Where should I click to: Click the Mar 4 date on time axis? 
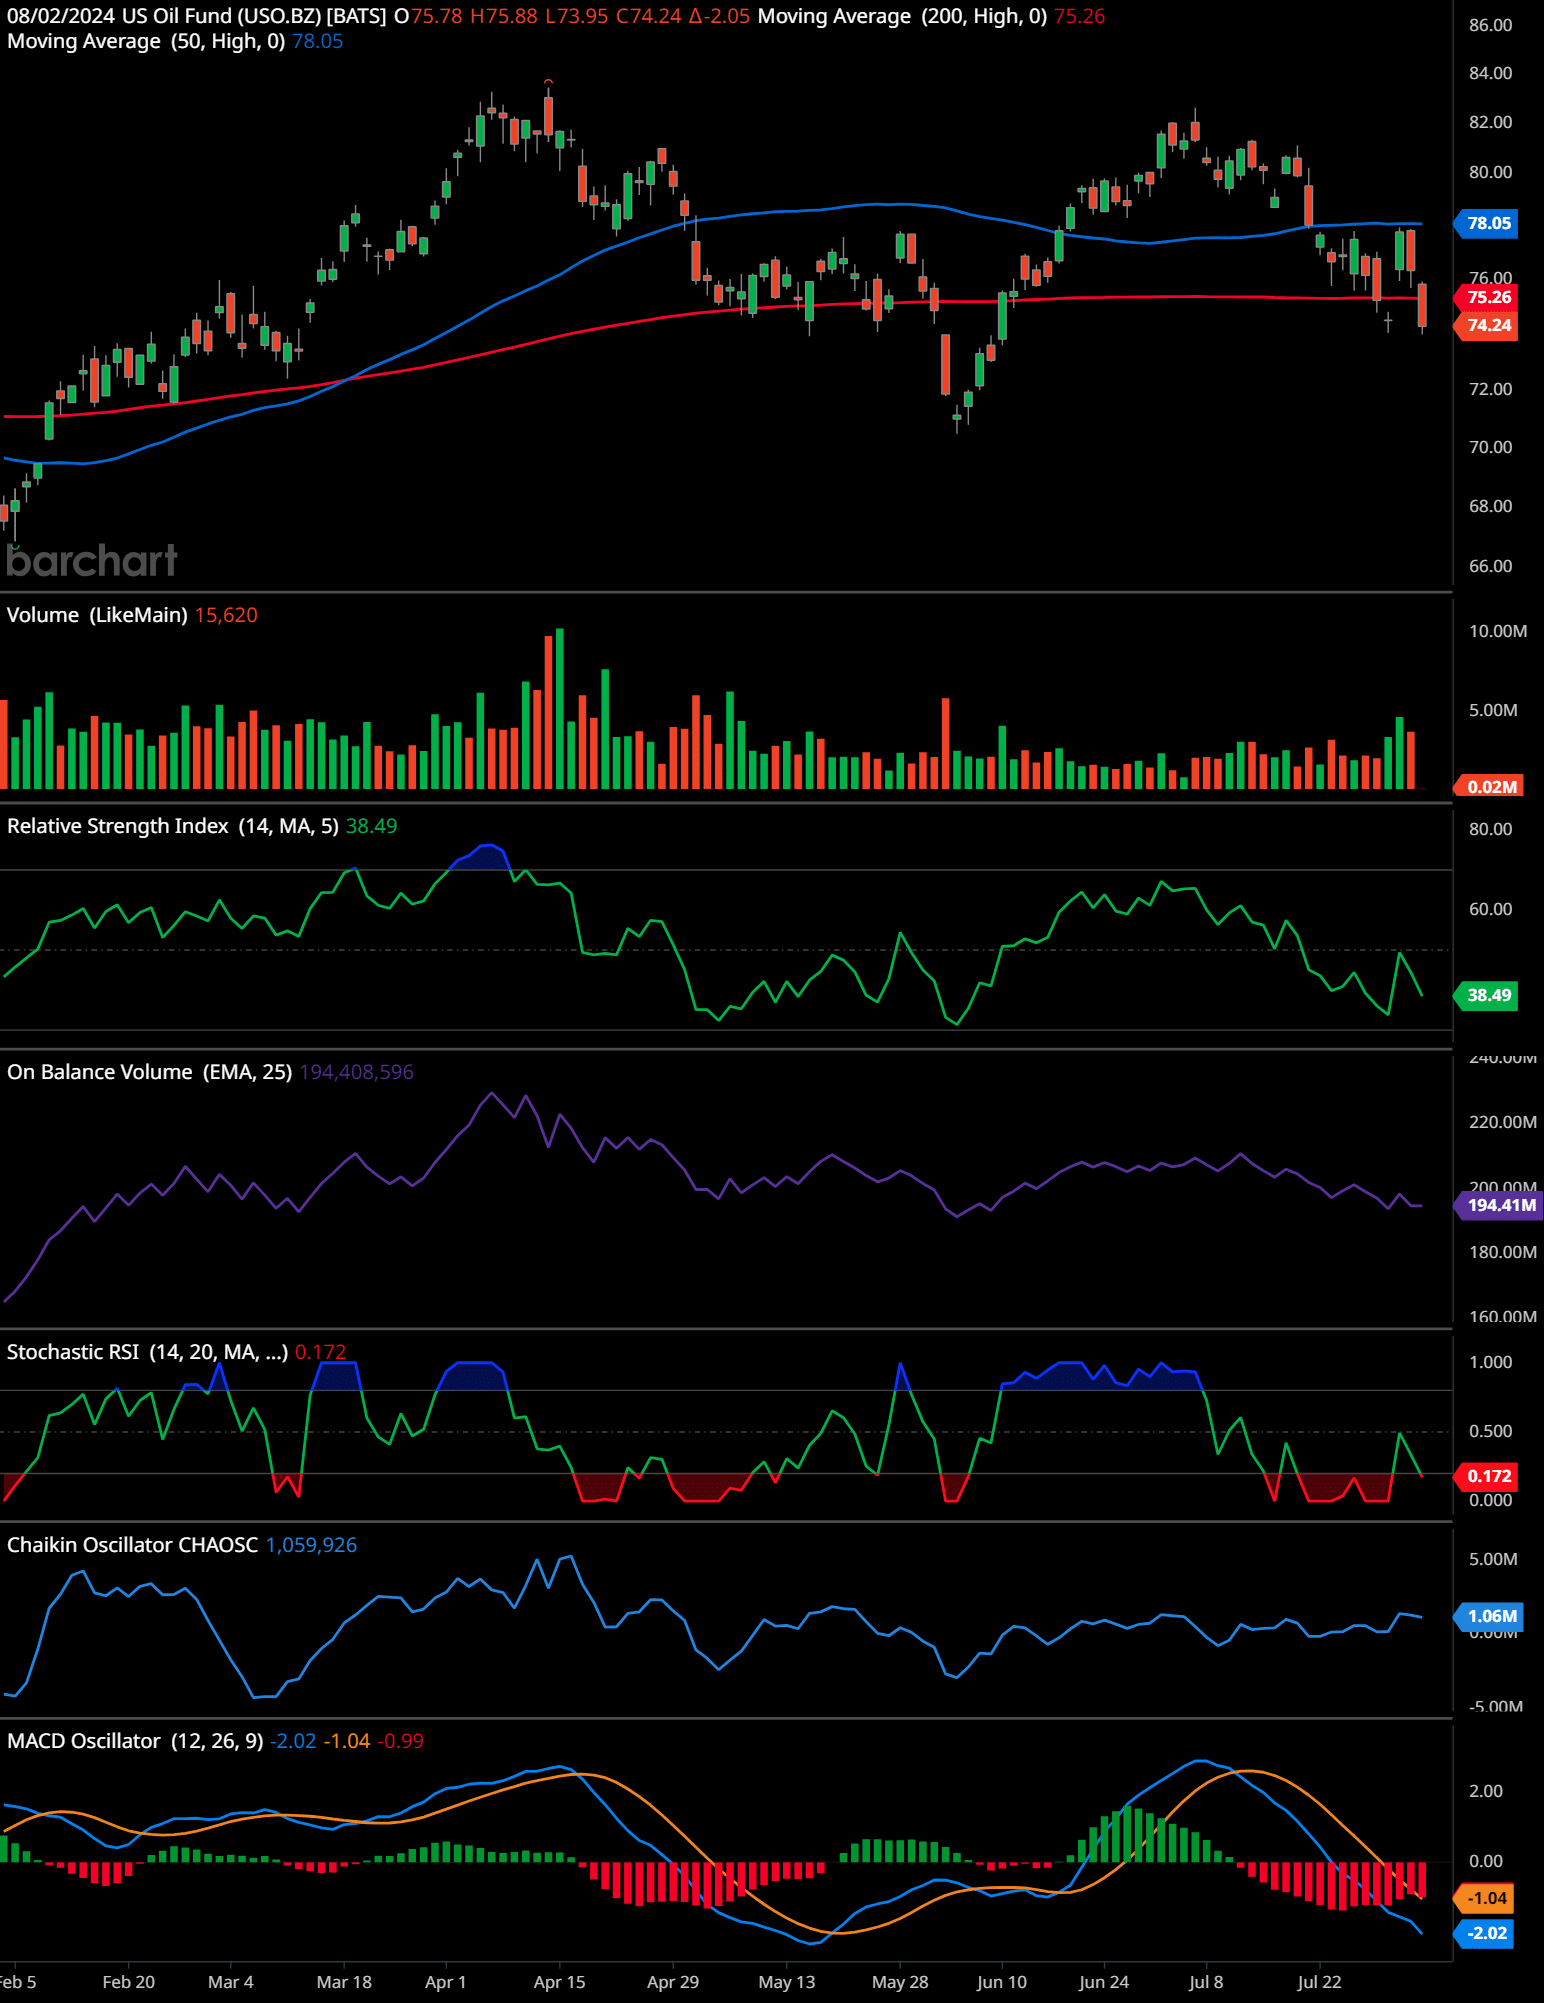[x=231, y=1982]
